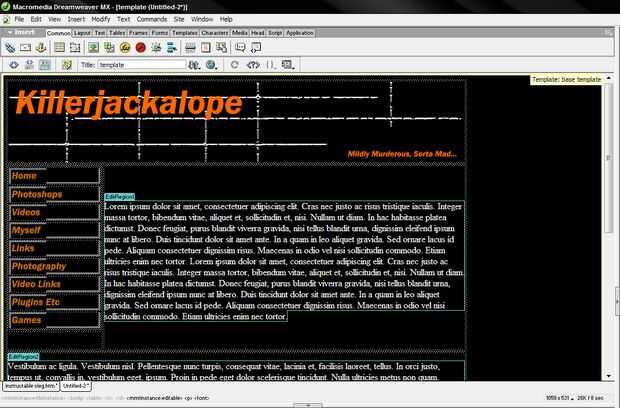This screenshot has width=620, height=408.
Task: Click the Videos navigation button
Action: coord(55,212)
